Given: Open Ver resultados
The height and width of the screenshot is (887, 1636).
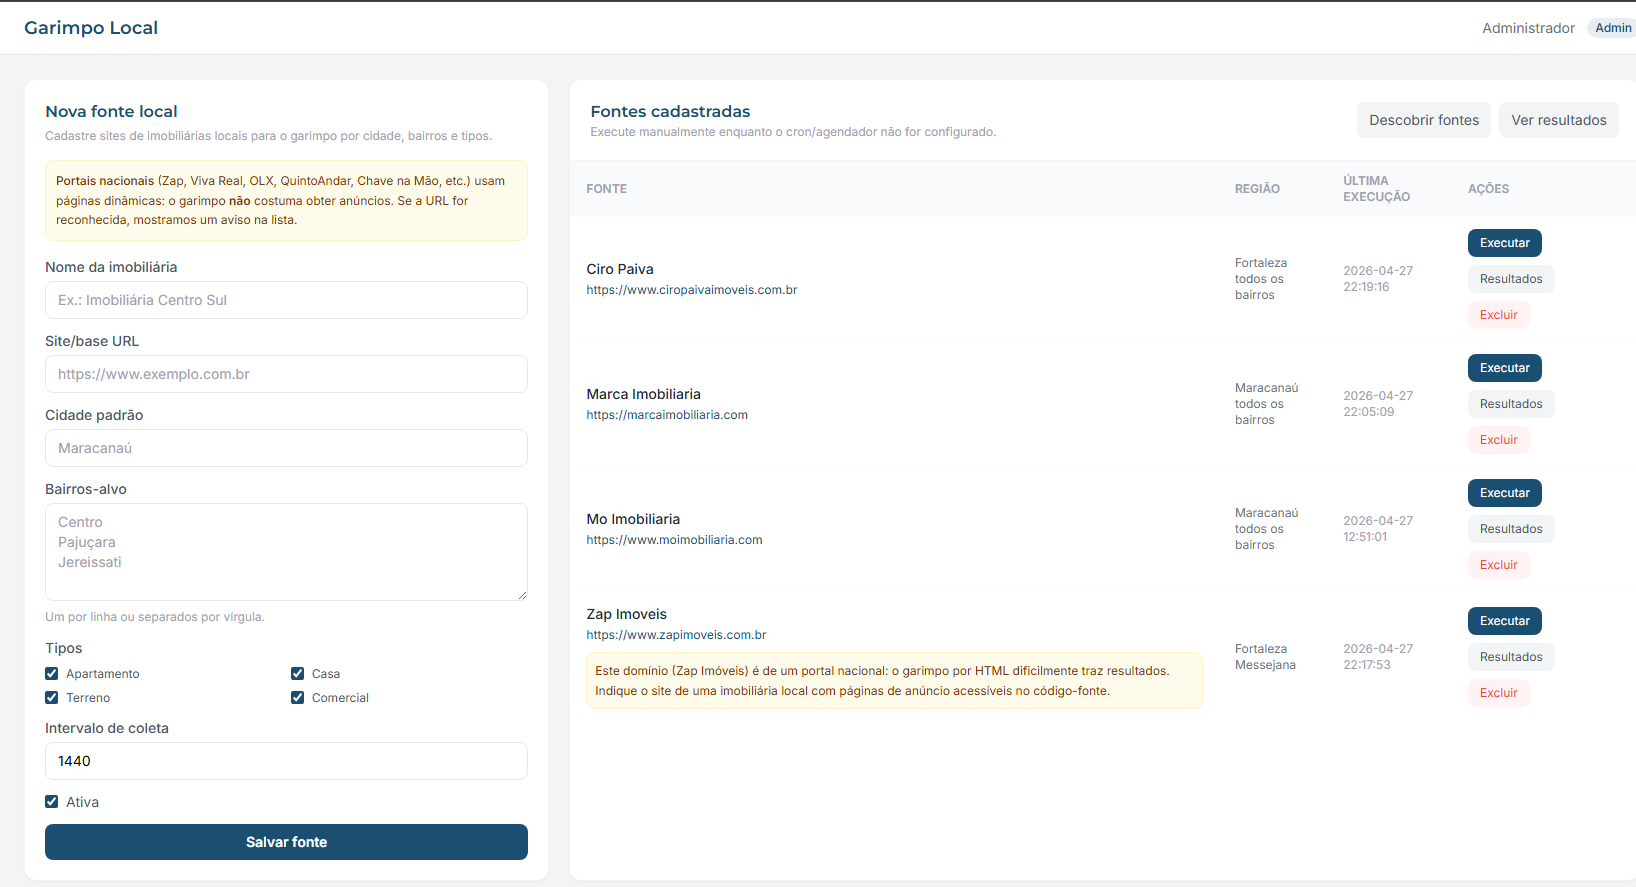Looking at the screenshot, I should click(x=1559, y=120).
